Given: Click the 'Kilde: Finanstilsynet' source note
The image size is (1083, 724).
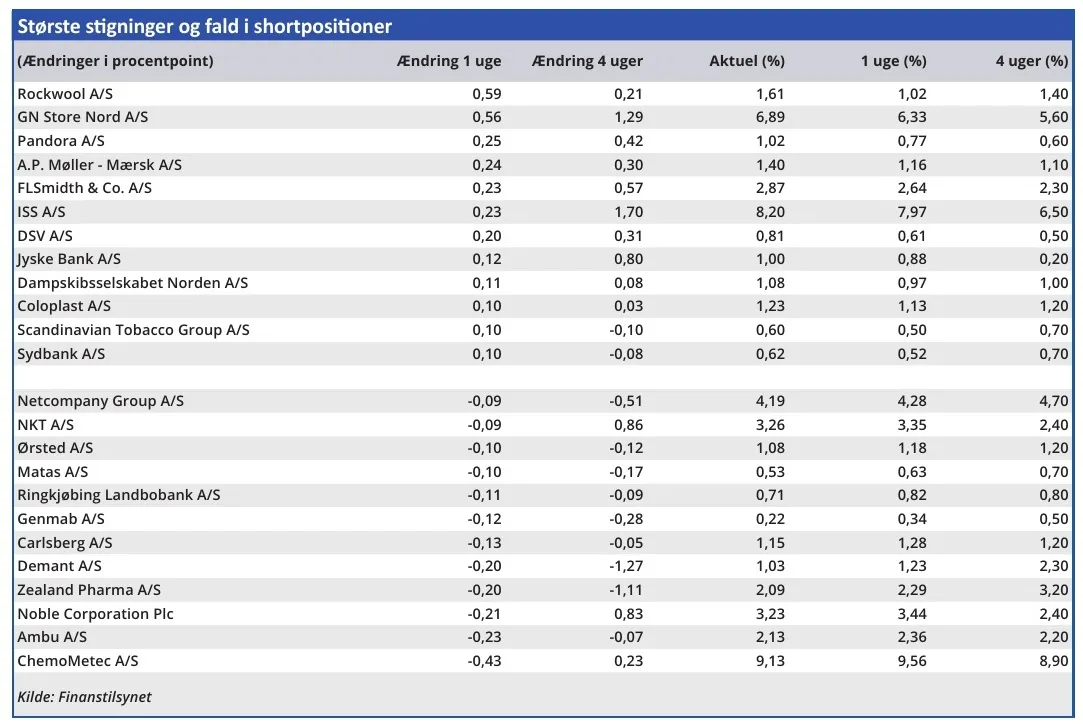Looking at the screenshot, I should [84, 697].
